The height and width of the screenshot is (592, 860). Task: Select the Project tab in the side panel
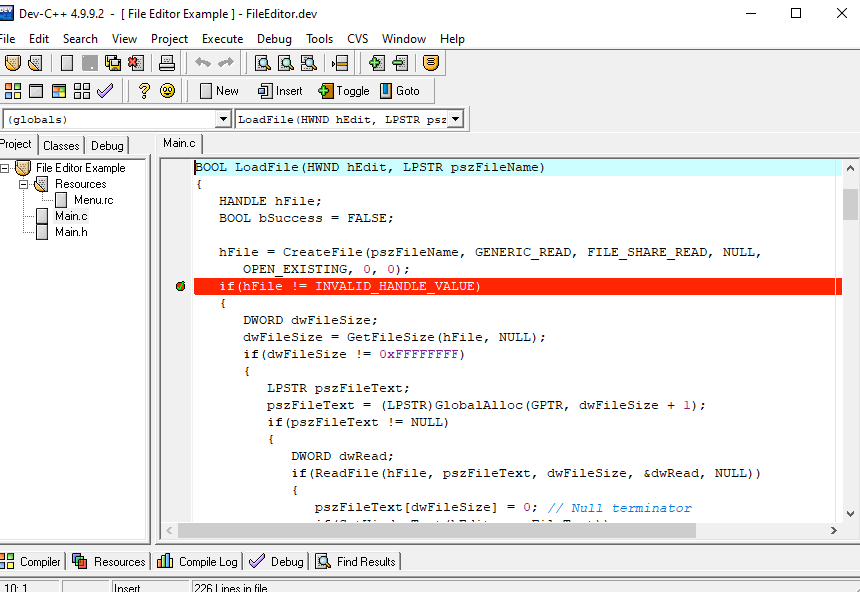tap(16, 144)
